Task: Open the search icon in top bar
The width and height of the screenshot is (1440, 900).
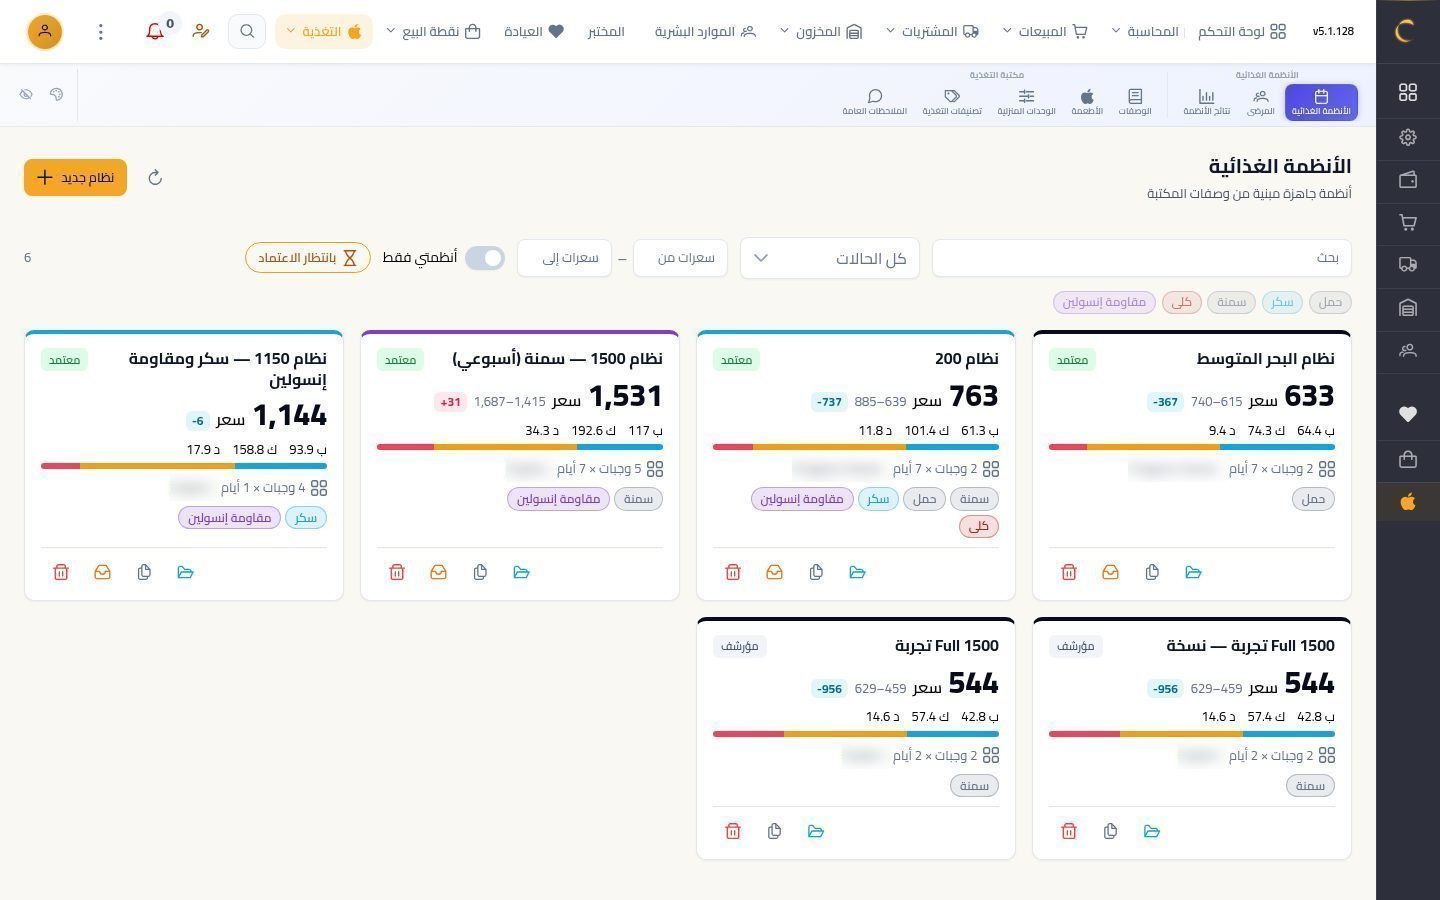Action: [x=247, y=32]
